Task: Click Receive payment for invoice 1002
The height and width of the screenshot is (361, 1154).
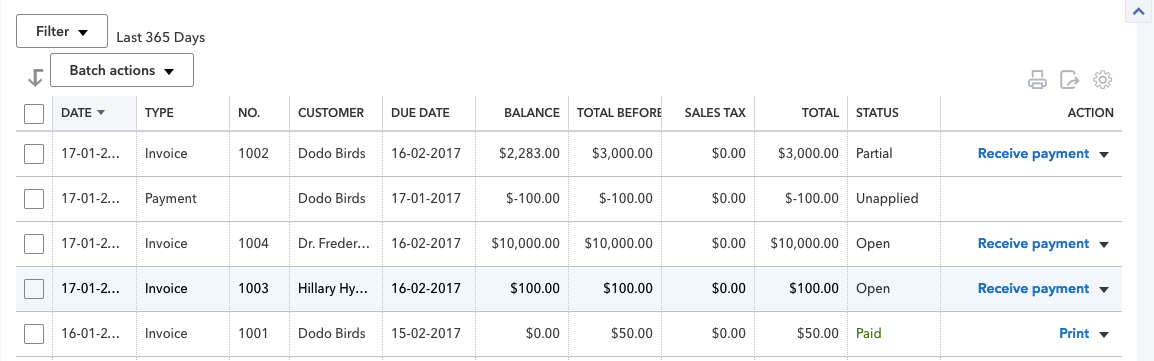Action: [1033, 154]
